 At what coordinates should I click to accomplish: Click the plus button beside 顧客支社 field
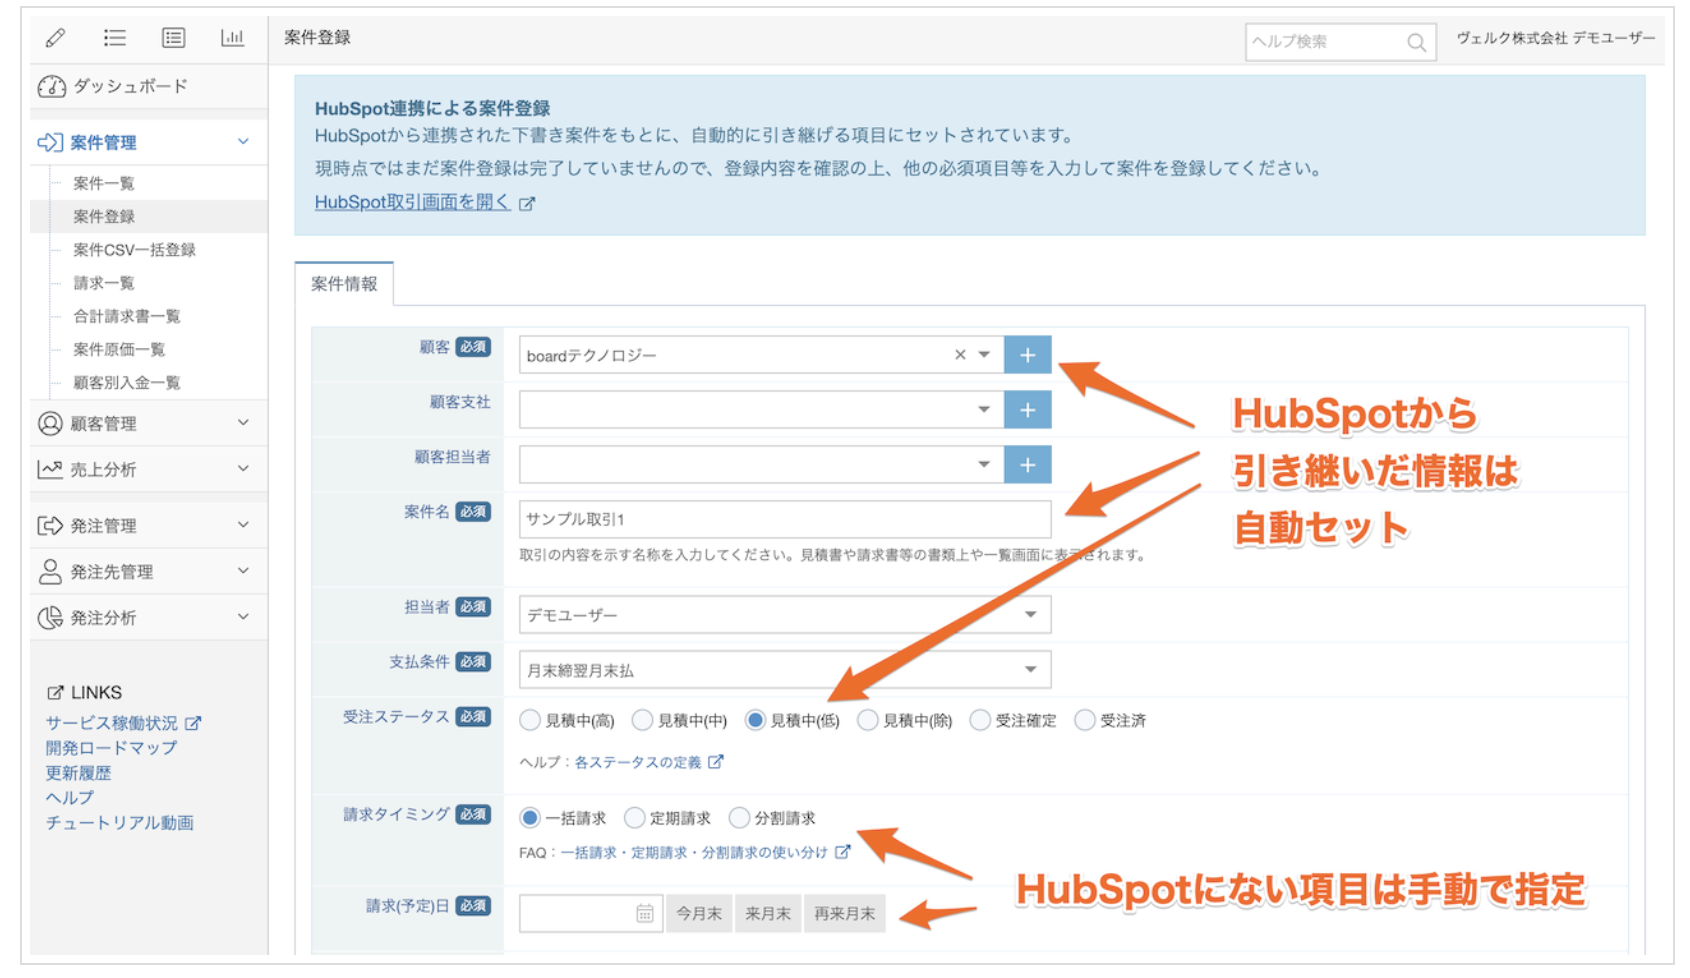pos(1027,410)
